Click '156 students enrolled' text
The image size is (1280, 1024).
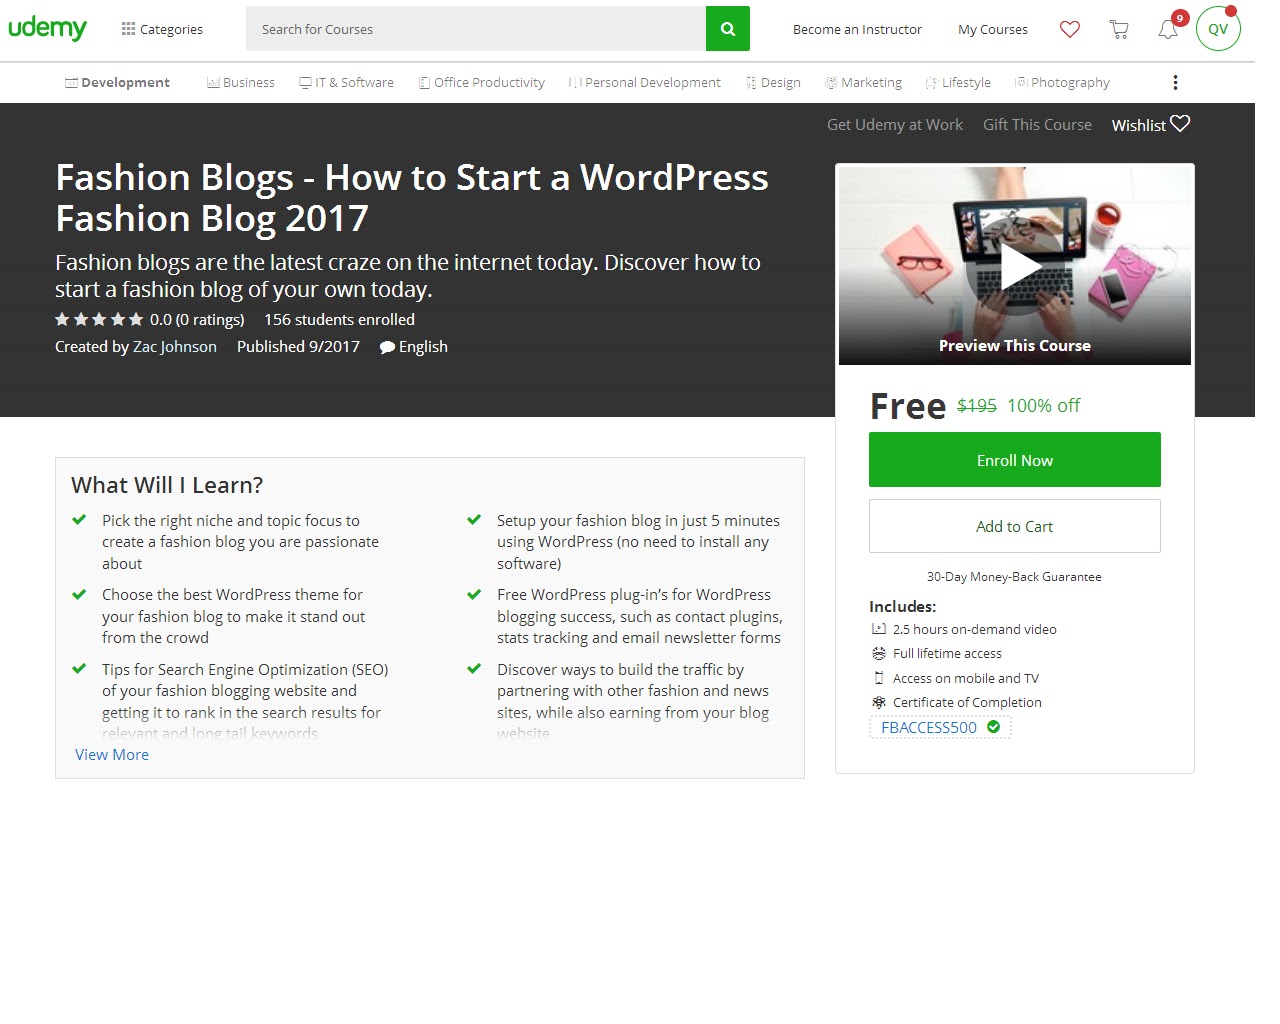click(339, 319)
